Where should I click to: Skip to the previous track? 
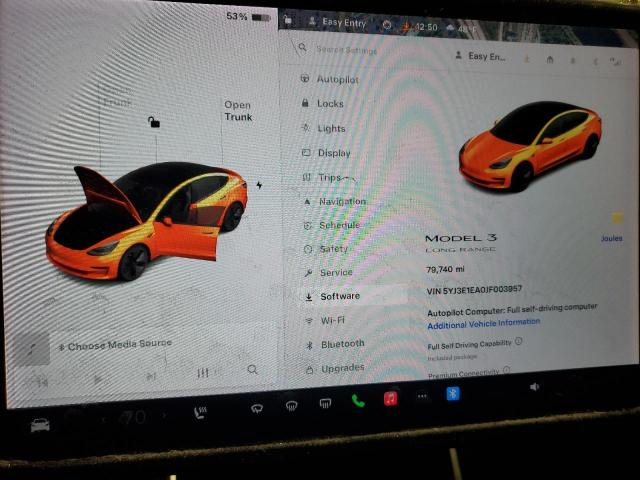coord(42,382)
